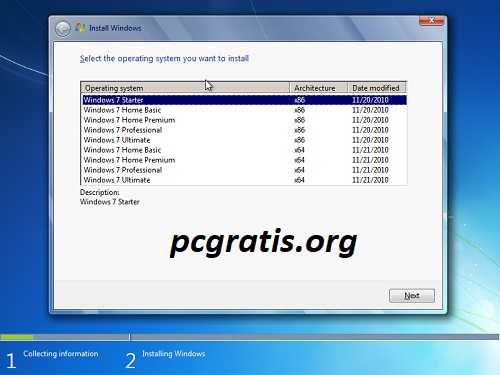This screenshot has height=375, width=500.
Task: Select Windows 7 Starter x86 entry
Action: click(x=244, y=100)
